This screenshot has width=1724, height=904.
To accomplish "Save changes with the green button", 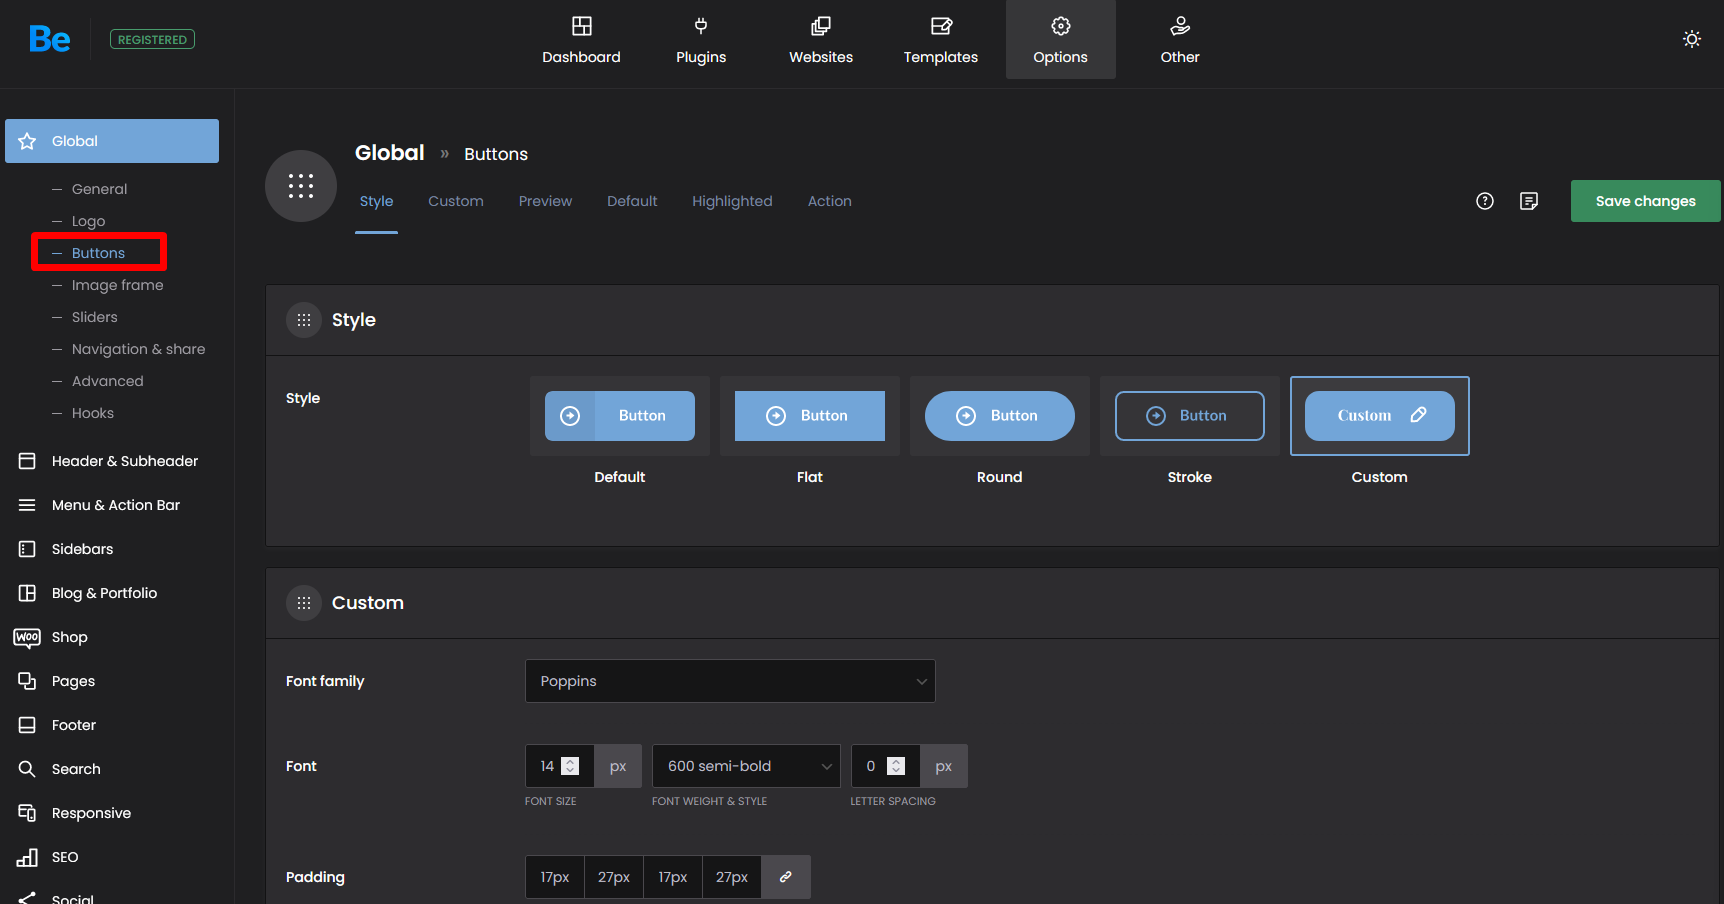I will (x=1646, y=201).
